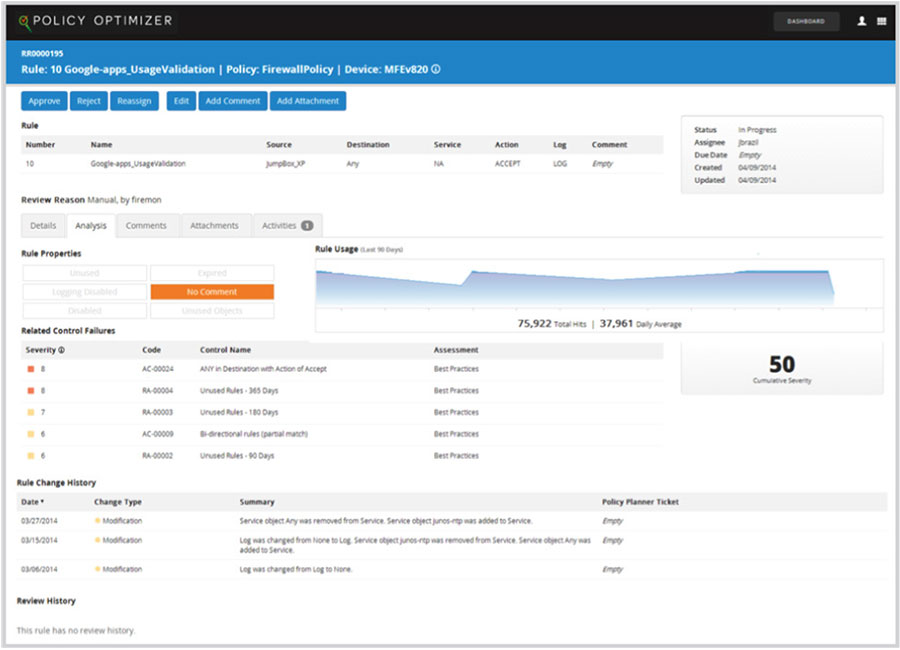Click control code AC-00024
900x650 pixels.
(158, 369)
